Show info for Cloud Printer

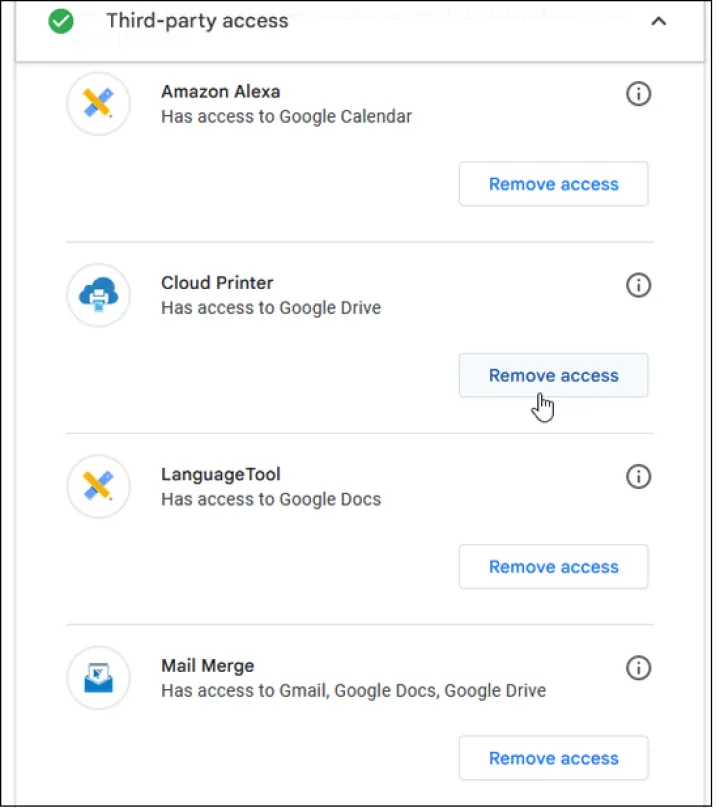[x=638, y=285]
